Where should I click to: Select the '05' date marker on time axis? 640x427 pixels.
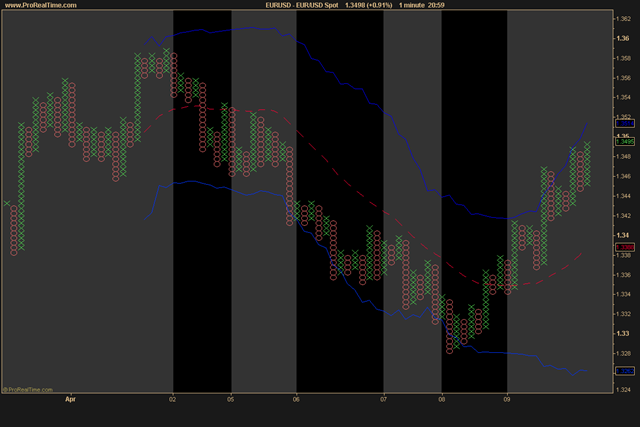tap(231, 399)
